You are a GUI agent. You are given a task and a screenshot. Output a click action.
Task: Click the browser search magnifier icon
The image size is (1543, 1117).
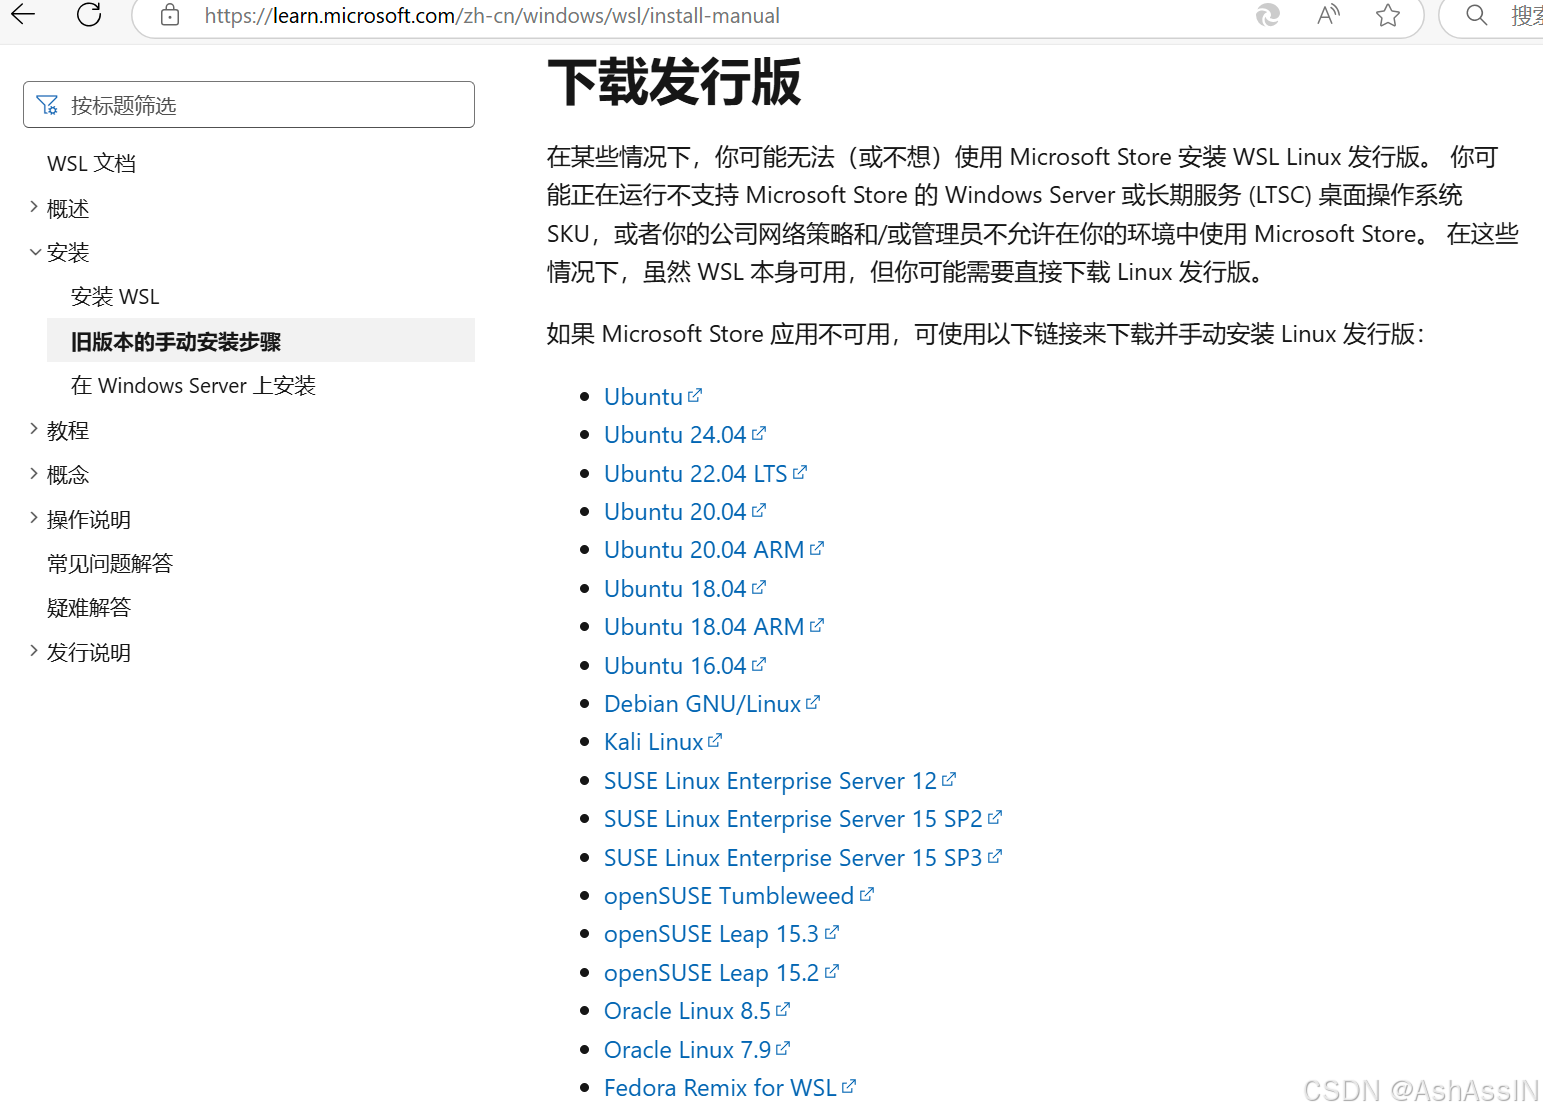[x=1476, y=16]
